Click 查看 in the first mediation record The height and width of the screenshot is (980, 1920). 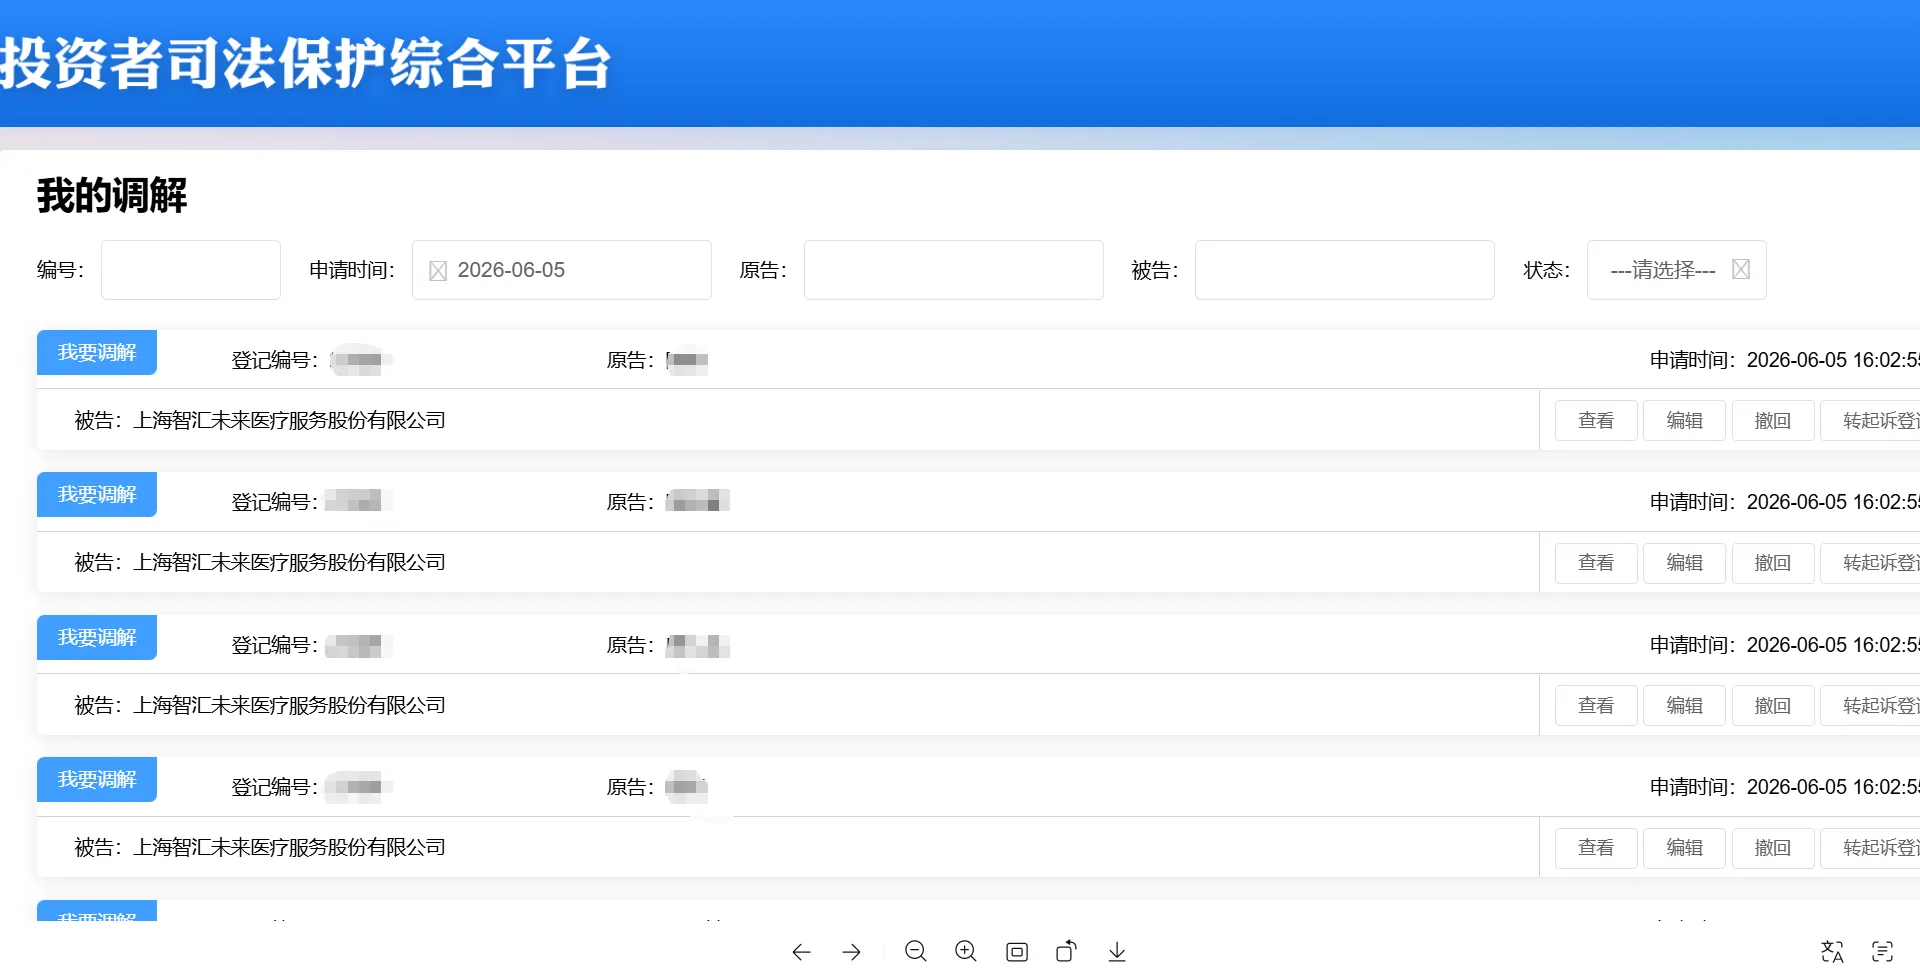(x=1596, y=421)
